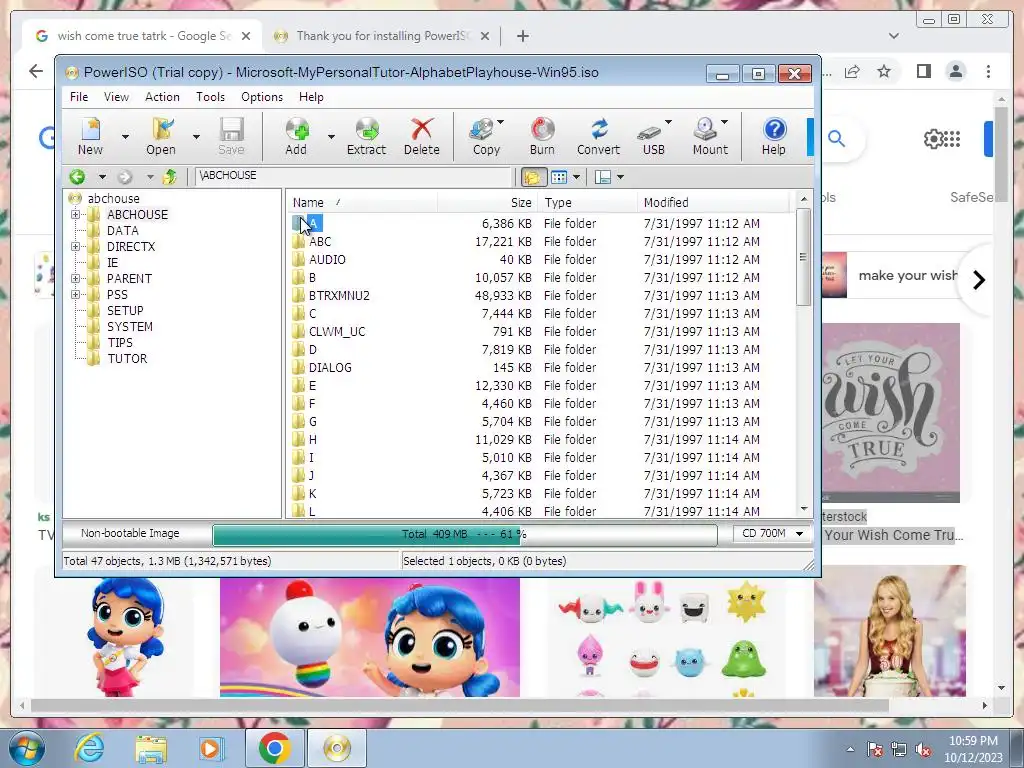Expand the PSS tree node
The height and width of the screenshot is (768, 1024).
[x=76, y=295]
